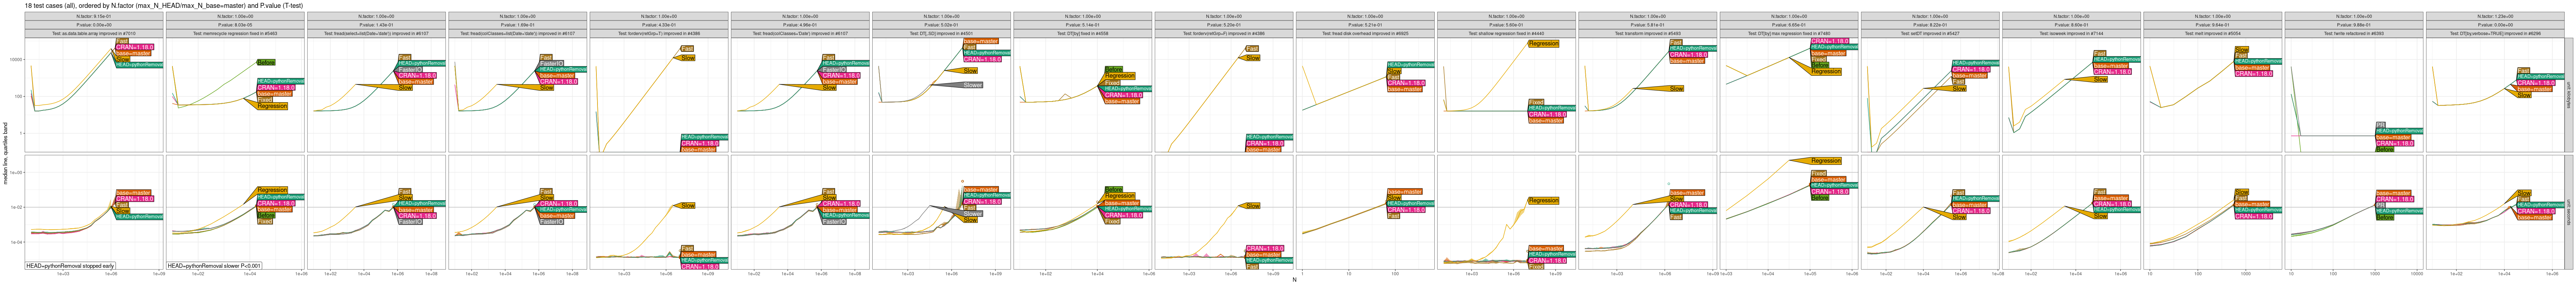Click the transform improved #5493 facet header
The image size is (2576, 286).
point(1647,33)
